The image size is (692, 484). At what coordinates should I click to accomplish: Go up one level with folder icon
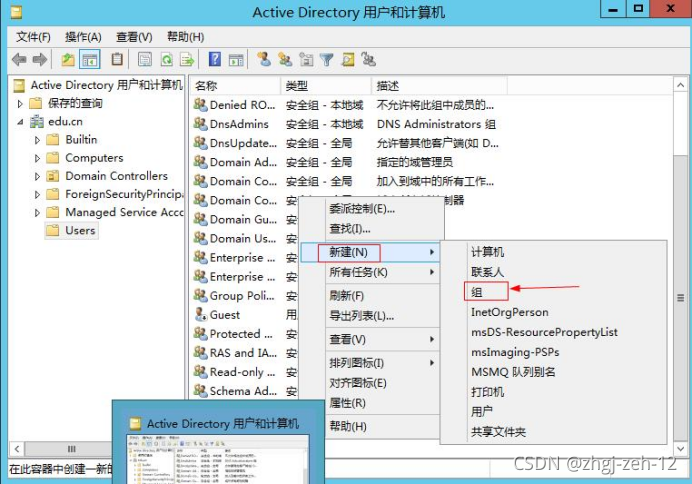tap(68, 59)
